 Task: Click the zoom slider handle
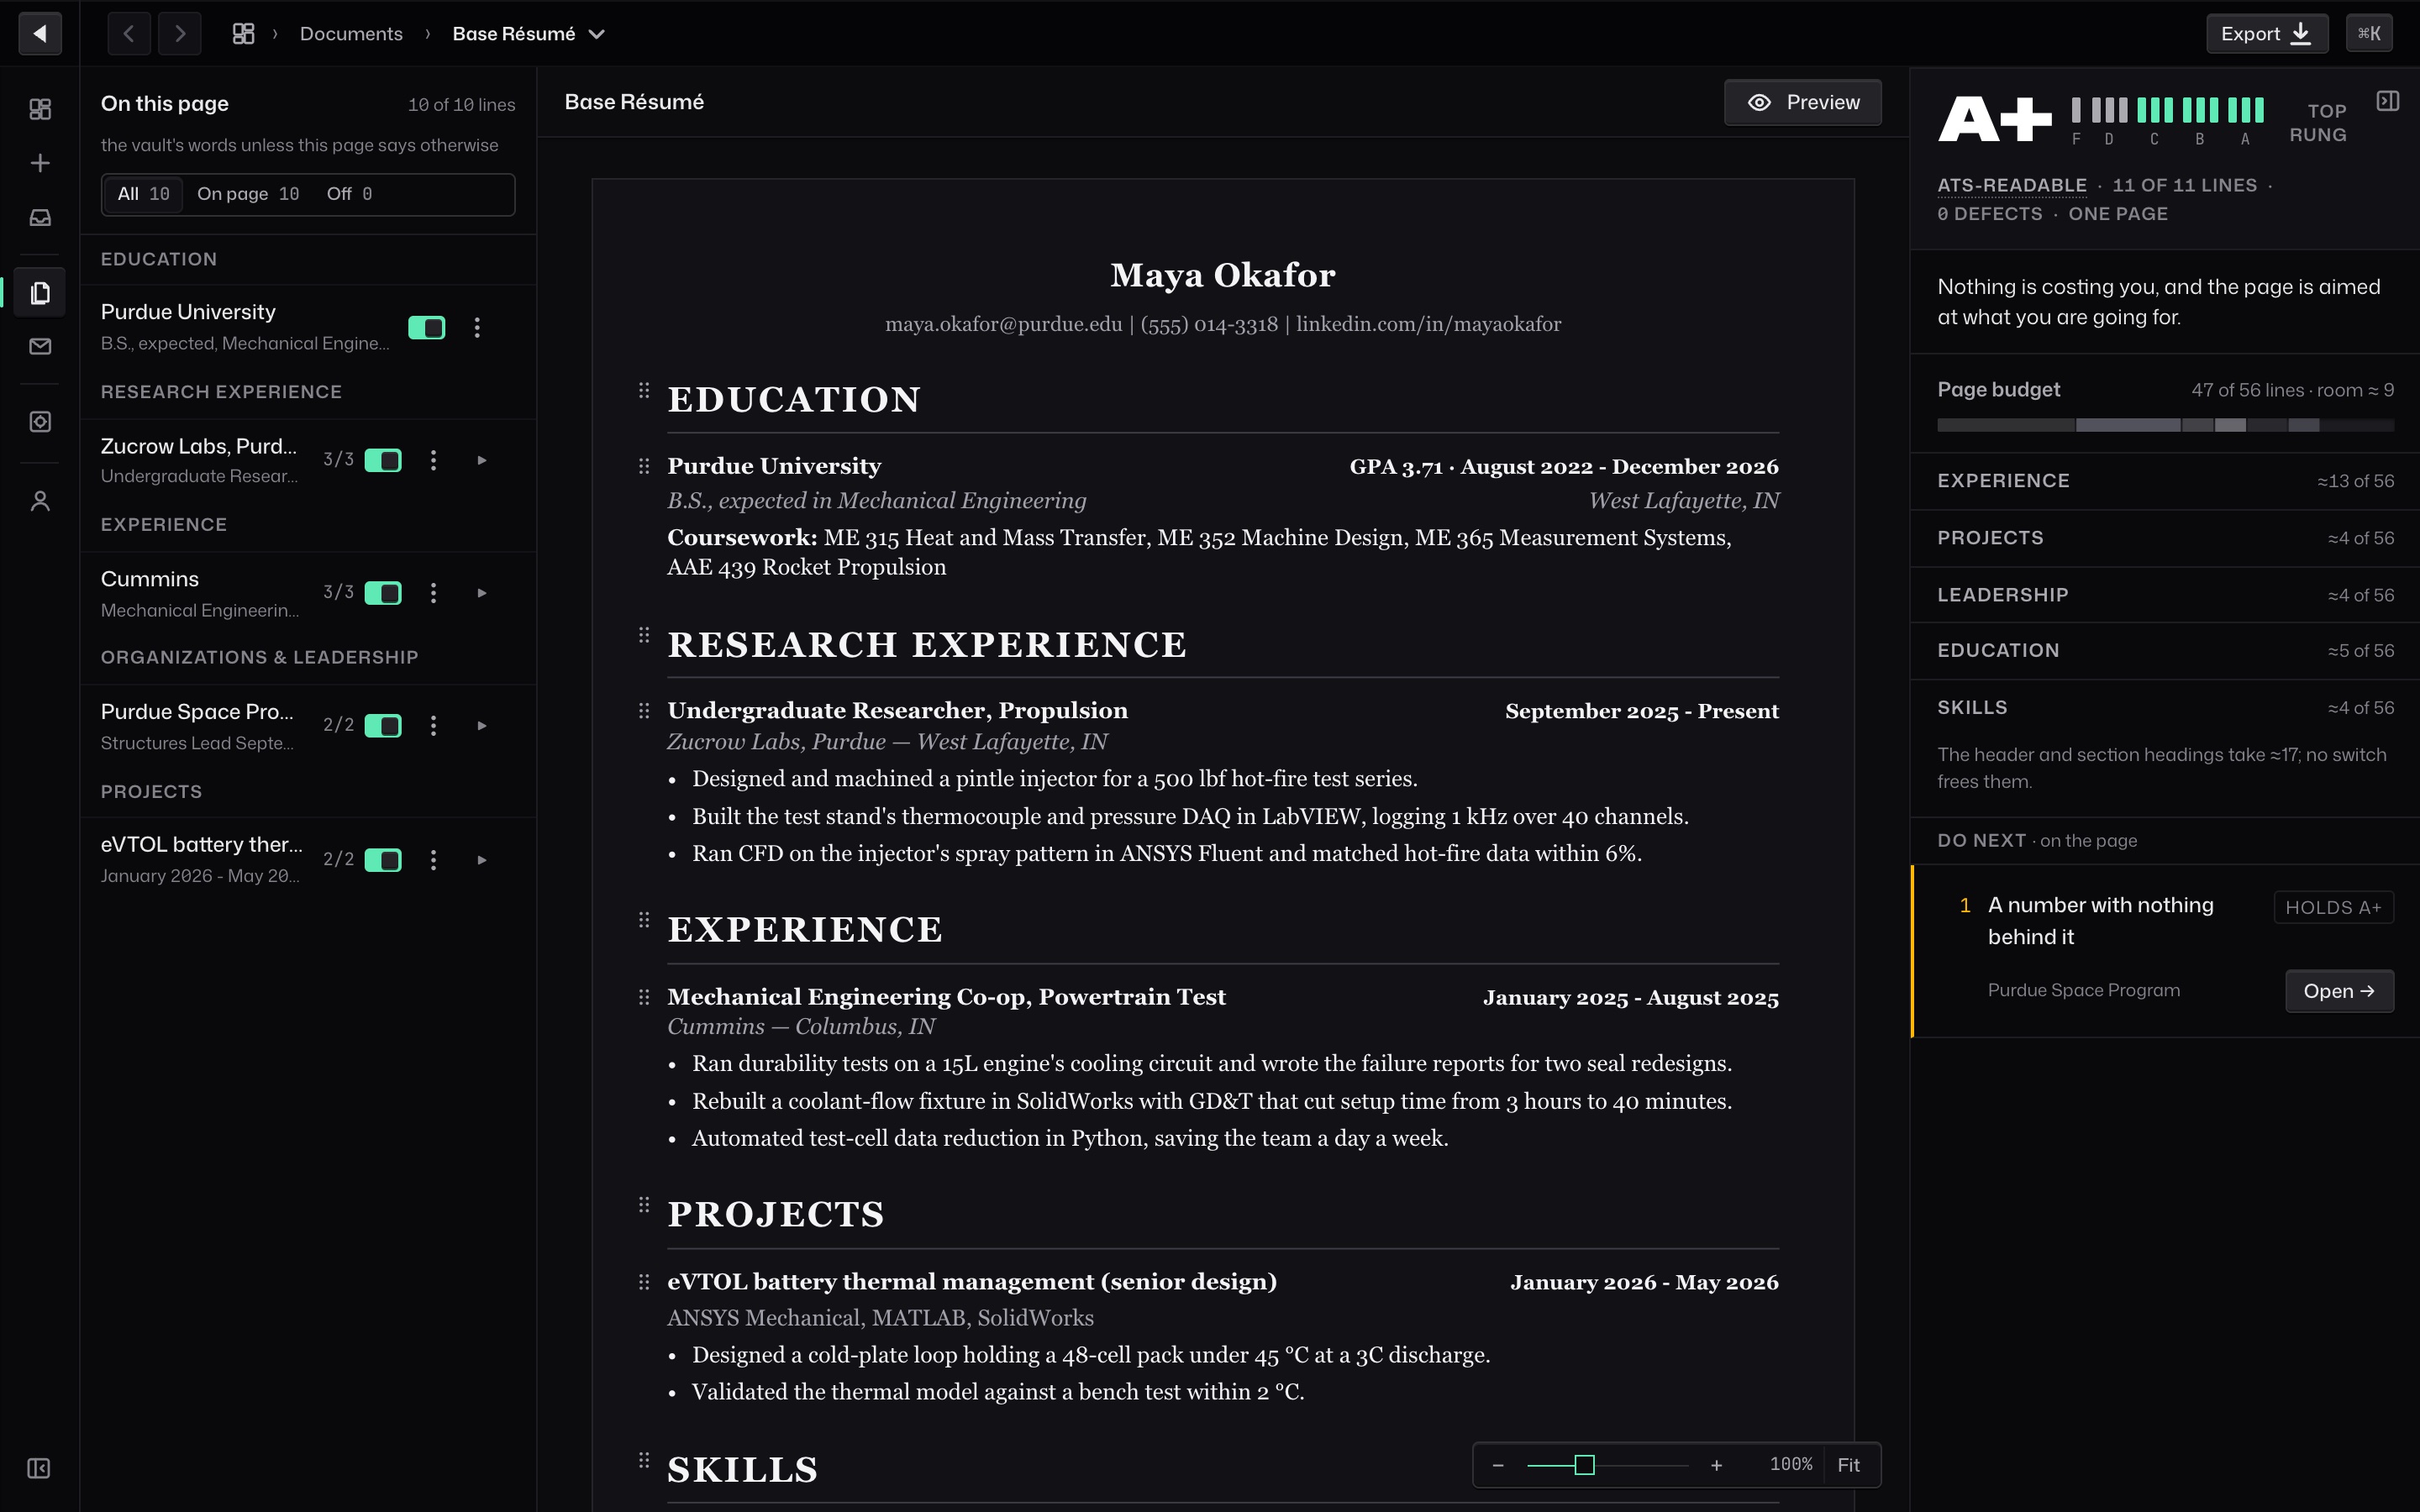[x=1584, y=1465]
